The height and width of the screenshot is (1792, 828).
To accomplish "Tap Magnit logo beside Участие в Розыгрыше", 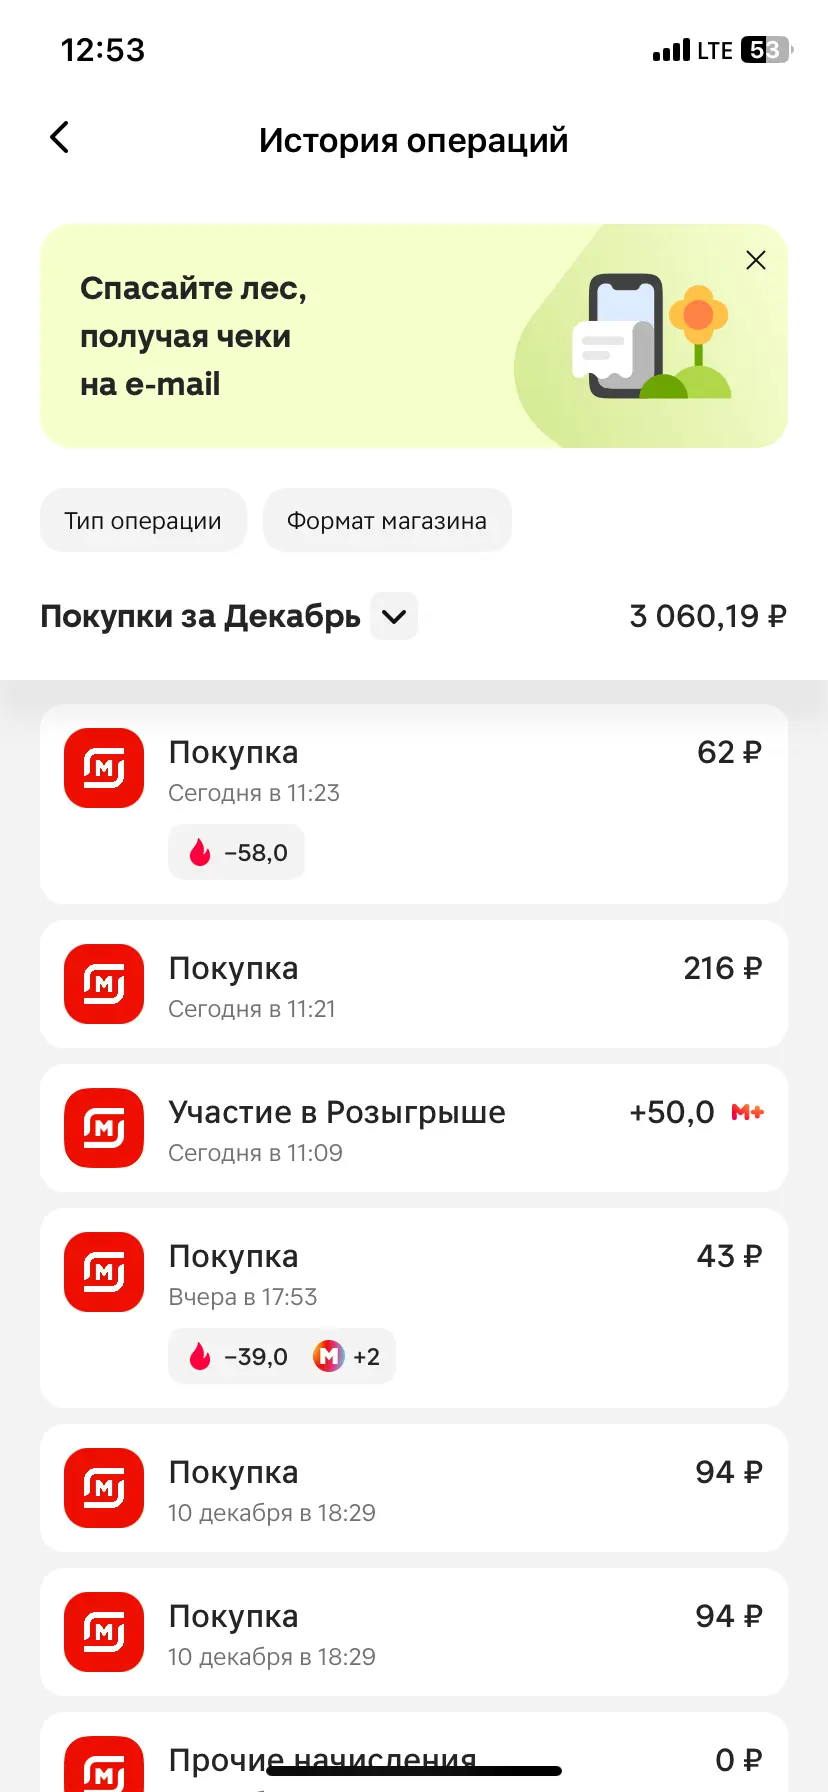I will pyautogui.click(x=104, y=1128).
